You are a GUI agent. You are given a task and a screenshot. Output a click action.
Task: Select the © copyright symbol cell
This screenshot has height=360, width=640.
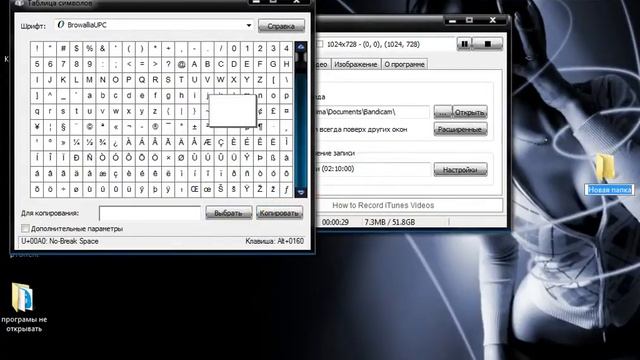click(x=89, y=127)
